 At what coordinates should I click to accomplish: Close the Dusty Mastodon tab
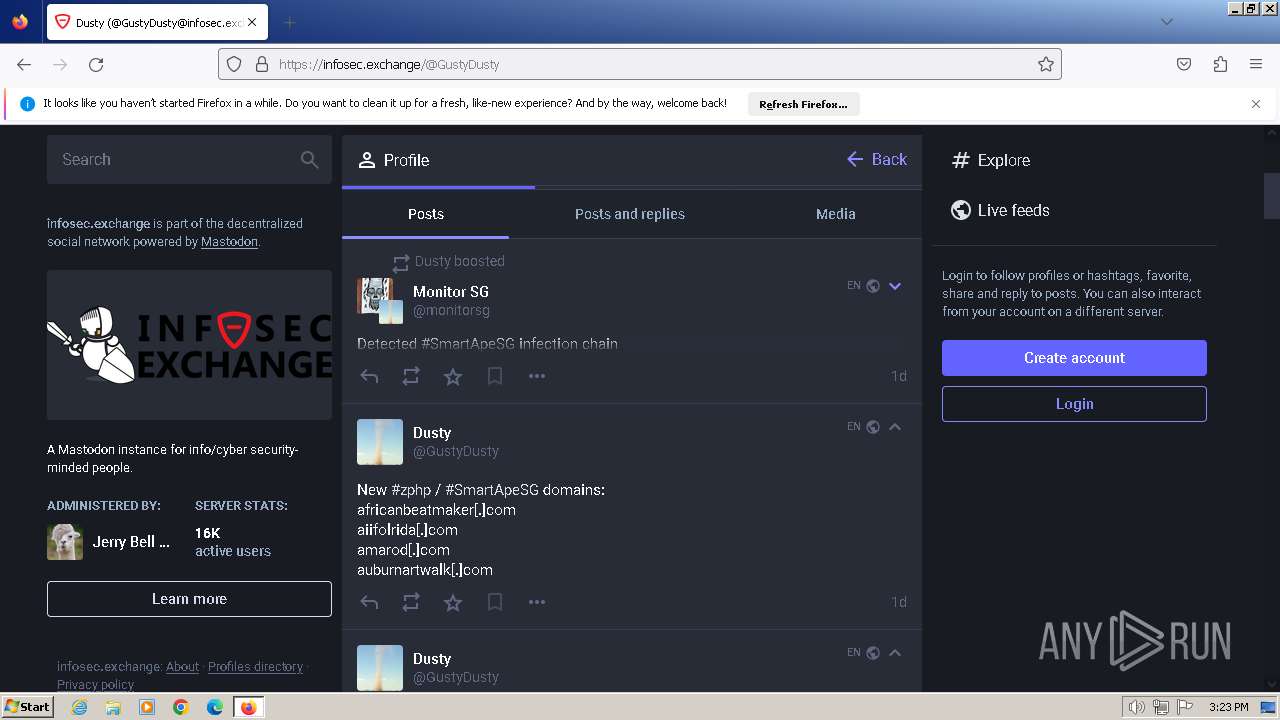[x=251, y=22]
